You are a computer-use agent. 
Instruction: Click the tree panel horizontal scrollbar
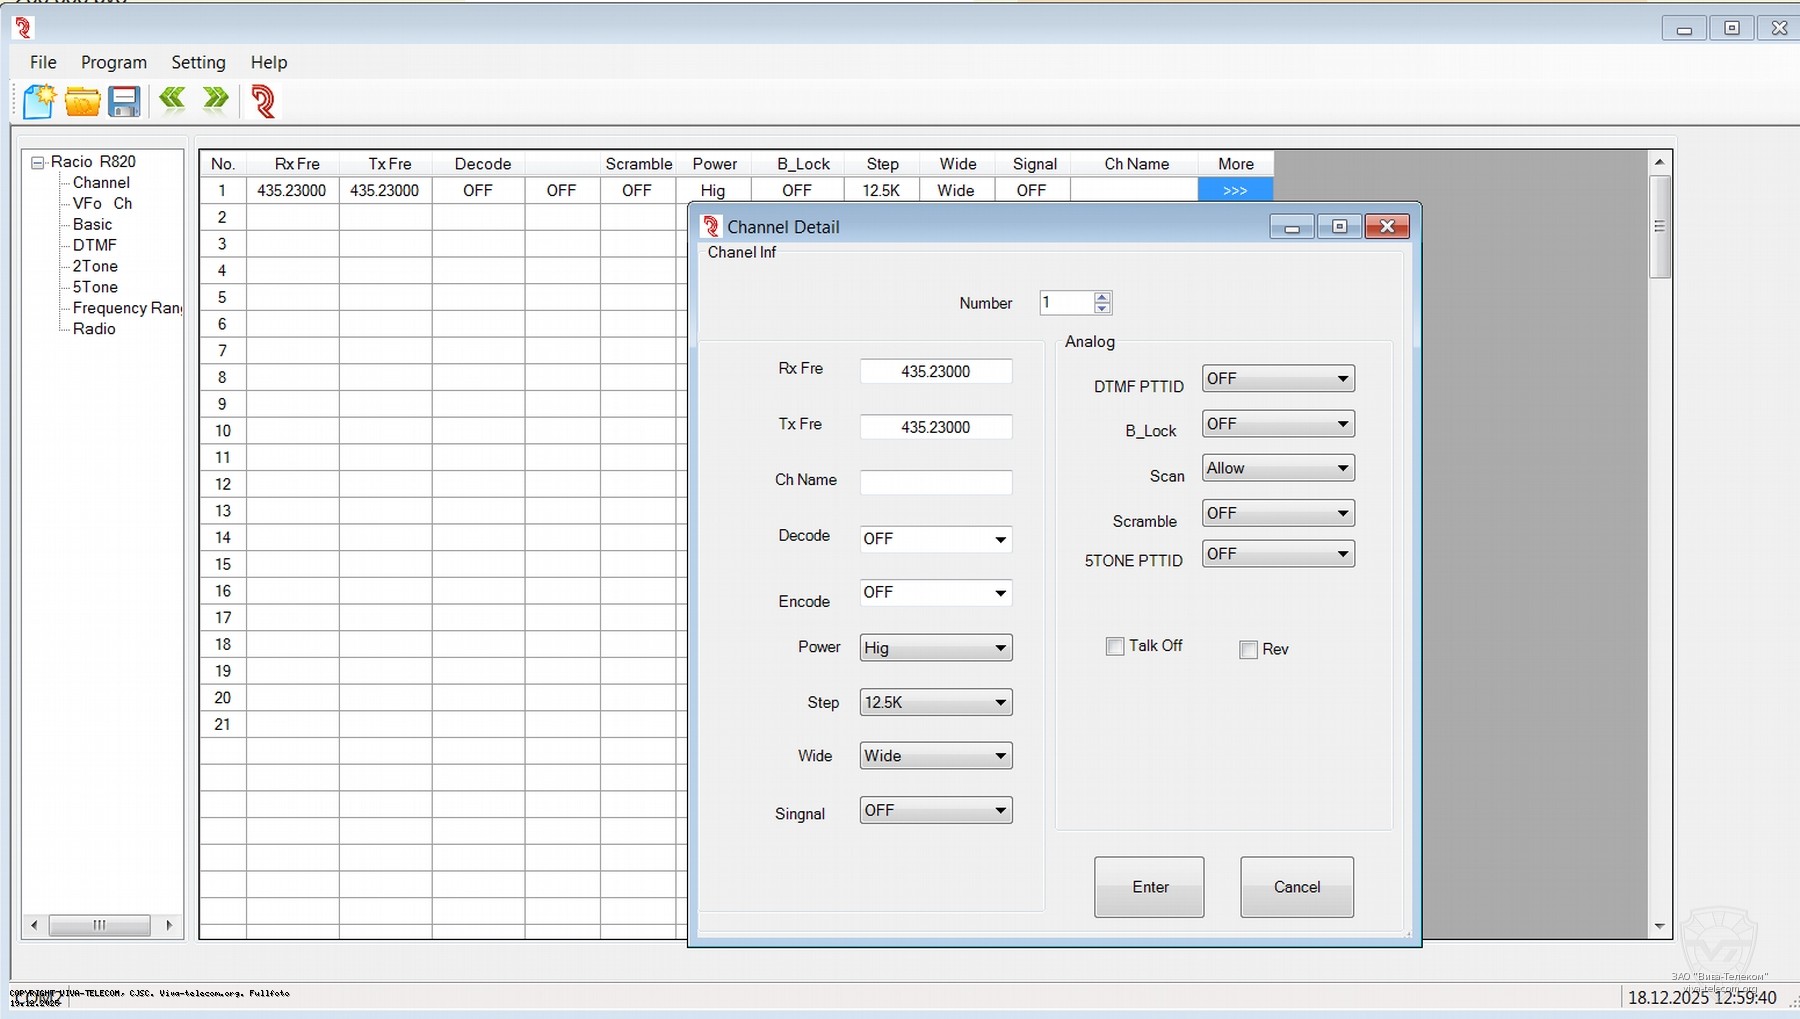pyautogui.click(x=100, y=925)
